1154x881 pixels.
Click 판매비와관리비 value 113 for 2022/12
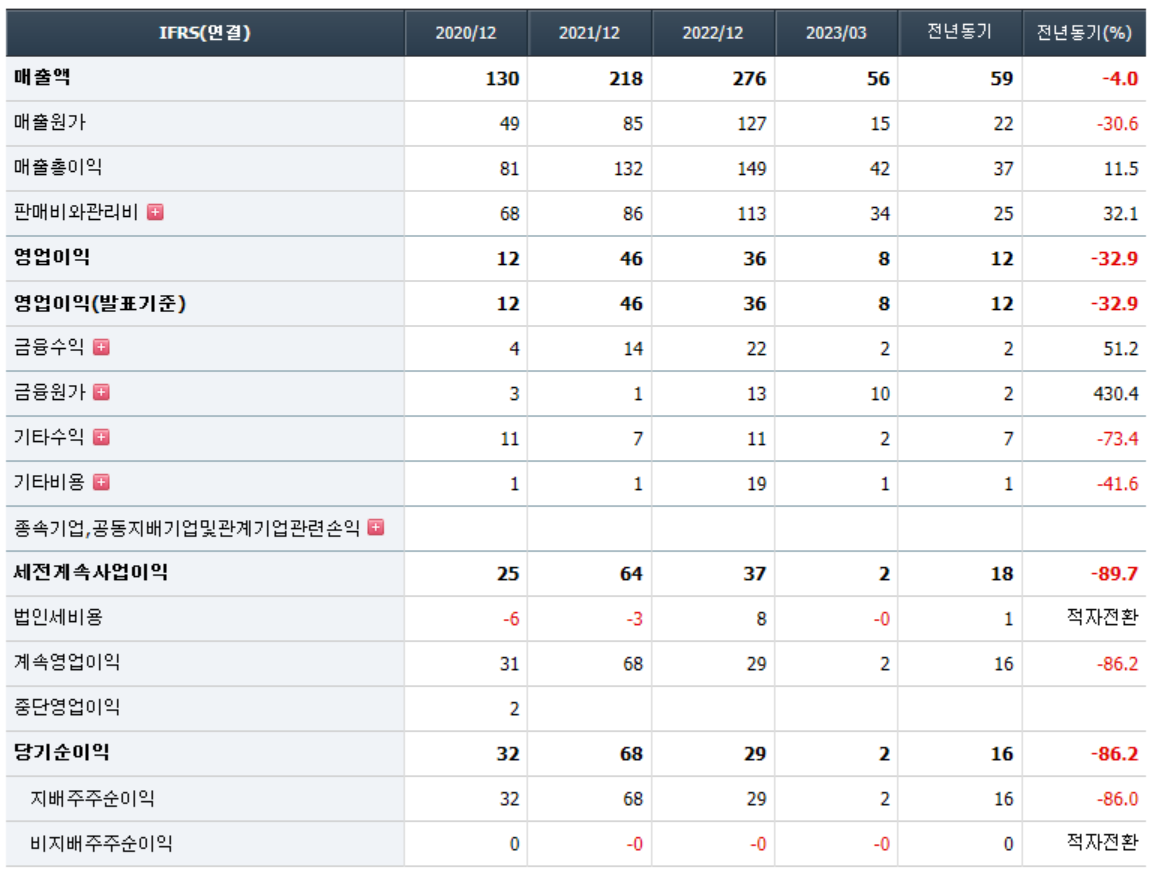pos(751,214)
